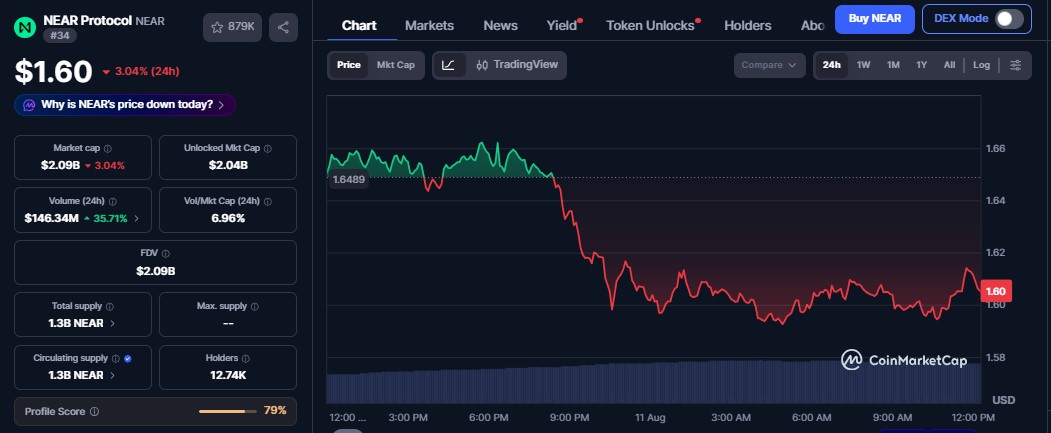Viewport: 1051px width, 433px height.
Task: Select Mkt Cap chart view
Action: click(x=395, y=65)
